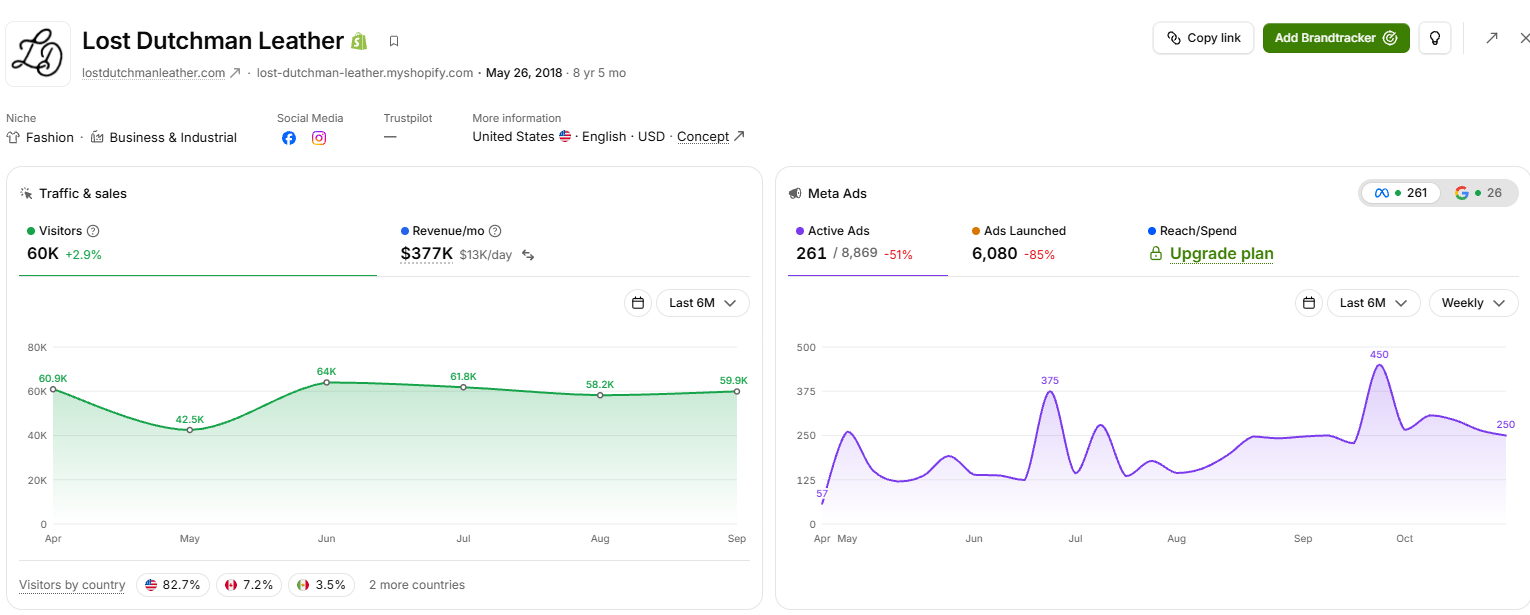
Task: Click the Mexico 3.5% country chip
Action: (x=321, y=585)
